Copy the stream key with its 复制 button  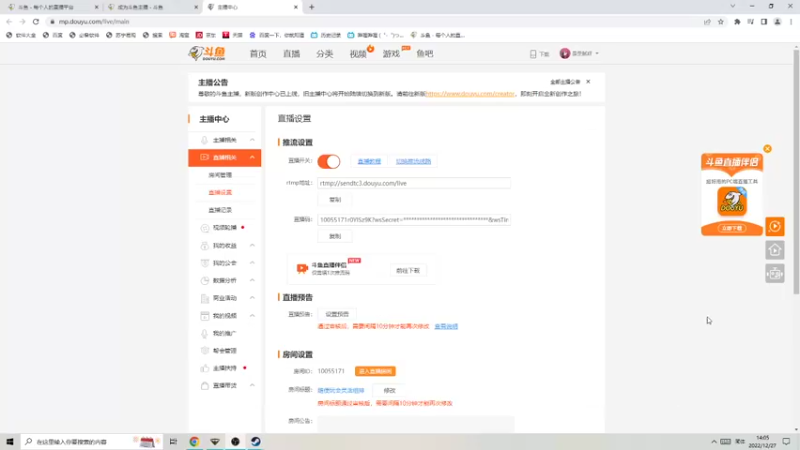point(335,236)
